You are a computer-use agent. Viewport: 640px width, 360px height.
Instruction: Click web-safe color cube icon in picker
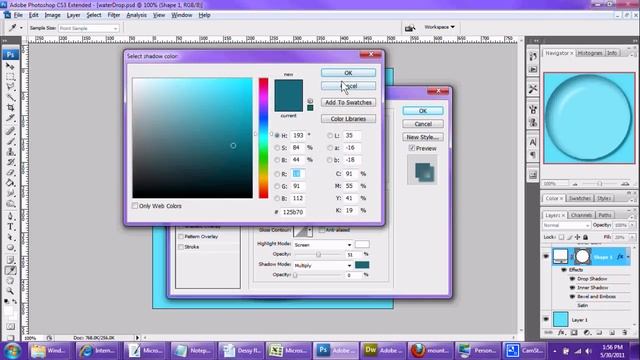click(x=310, y=101)
